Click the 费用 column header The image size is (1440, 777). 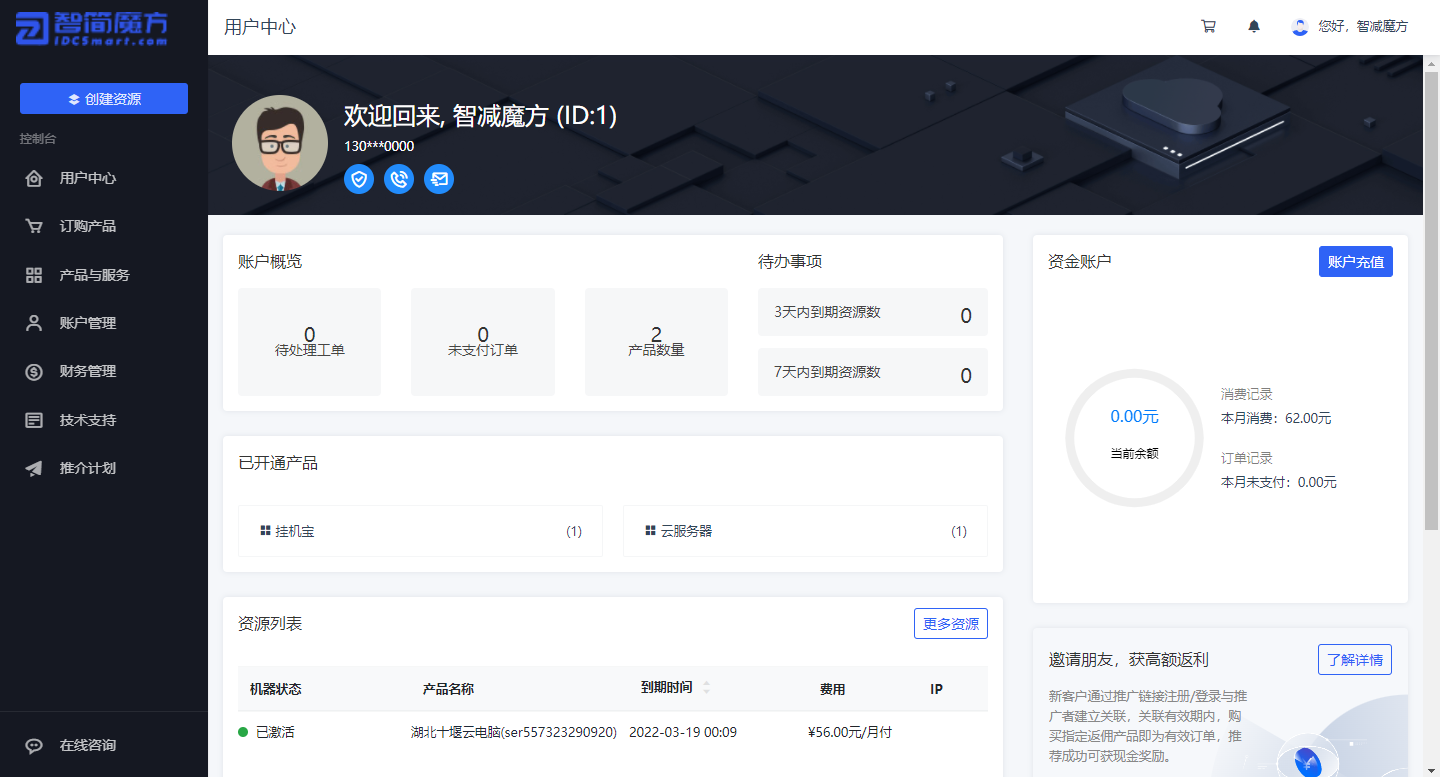[833, 689]
